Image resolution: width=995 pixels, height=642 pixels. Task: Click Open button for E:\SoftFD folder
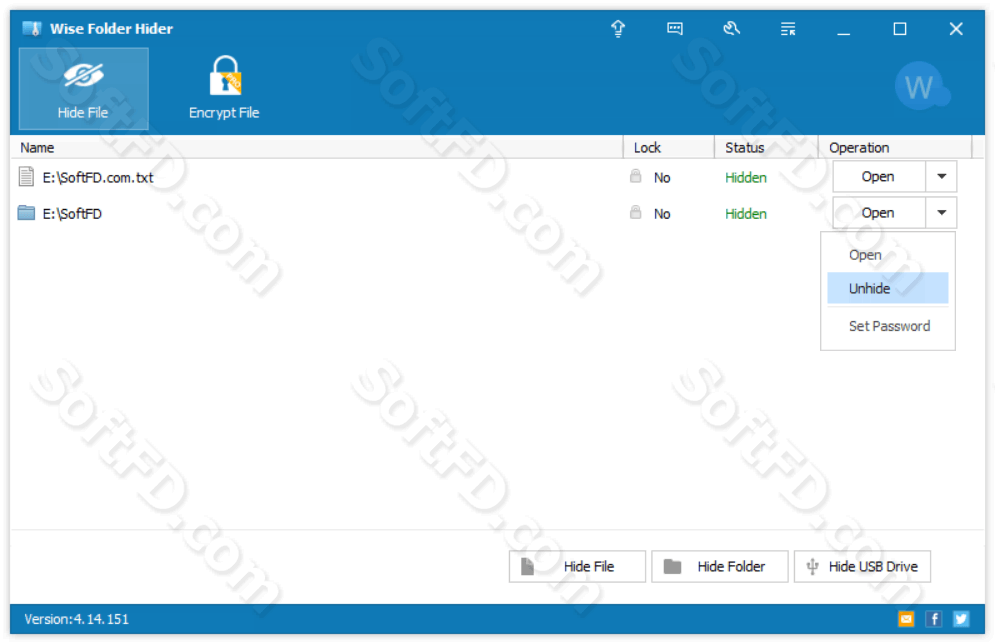(878, 213)
